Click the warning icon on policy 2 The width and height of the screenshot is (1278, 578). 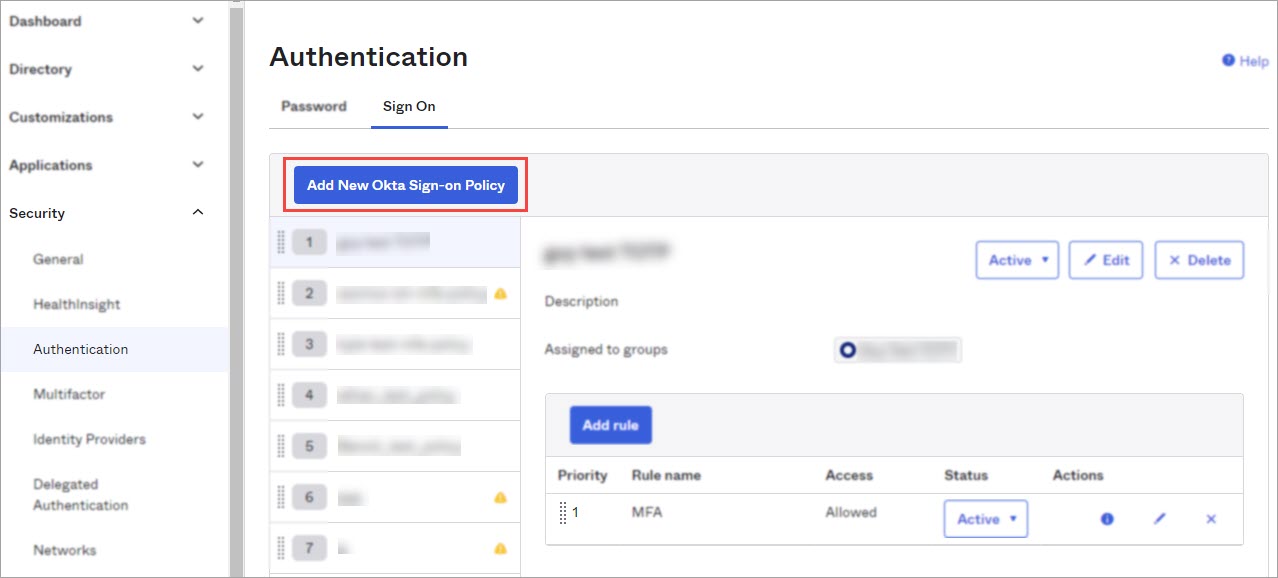(x=501, y=294)
